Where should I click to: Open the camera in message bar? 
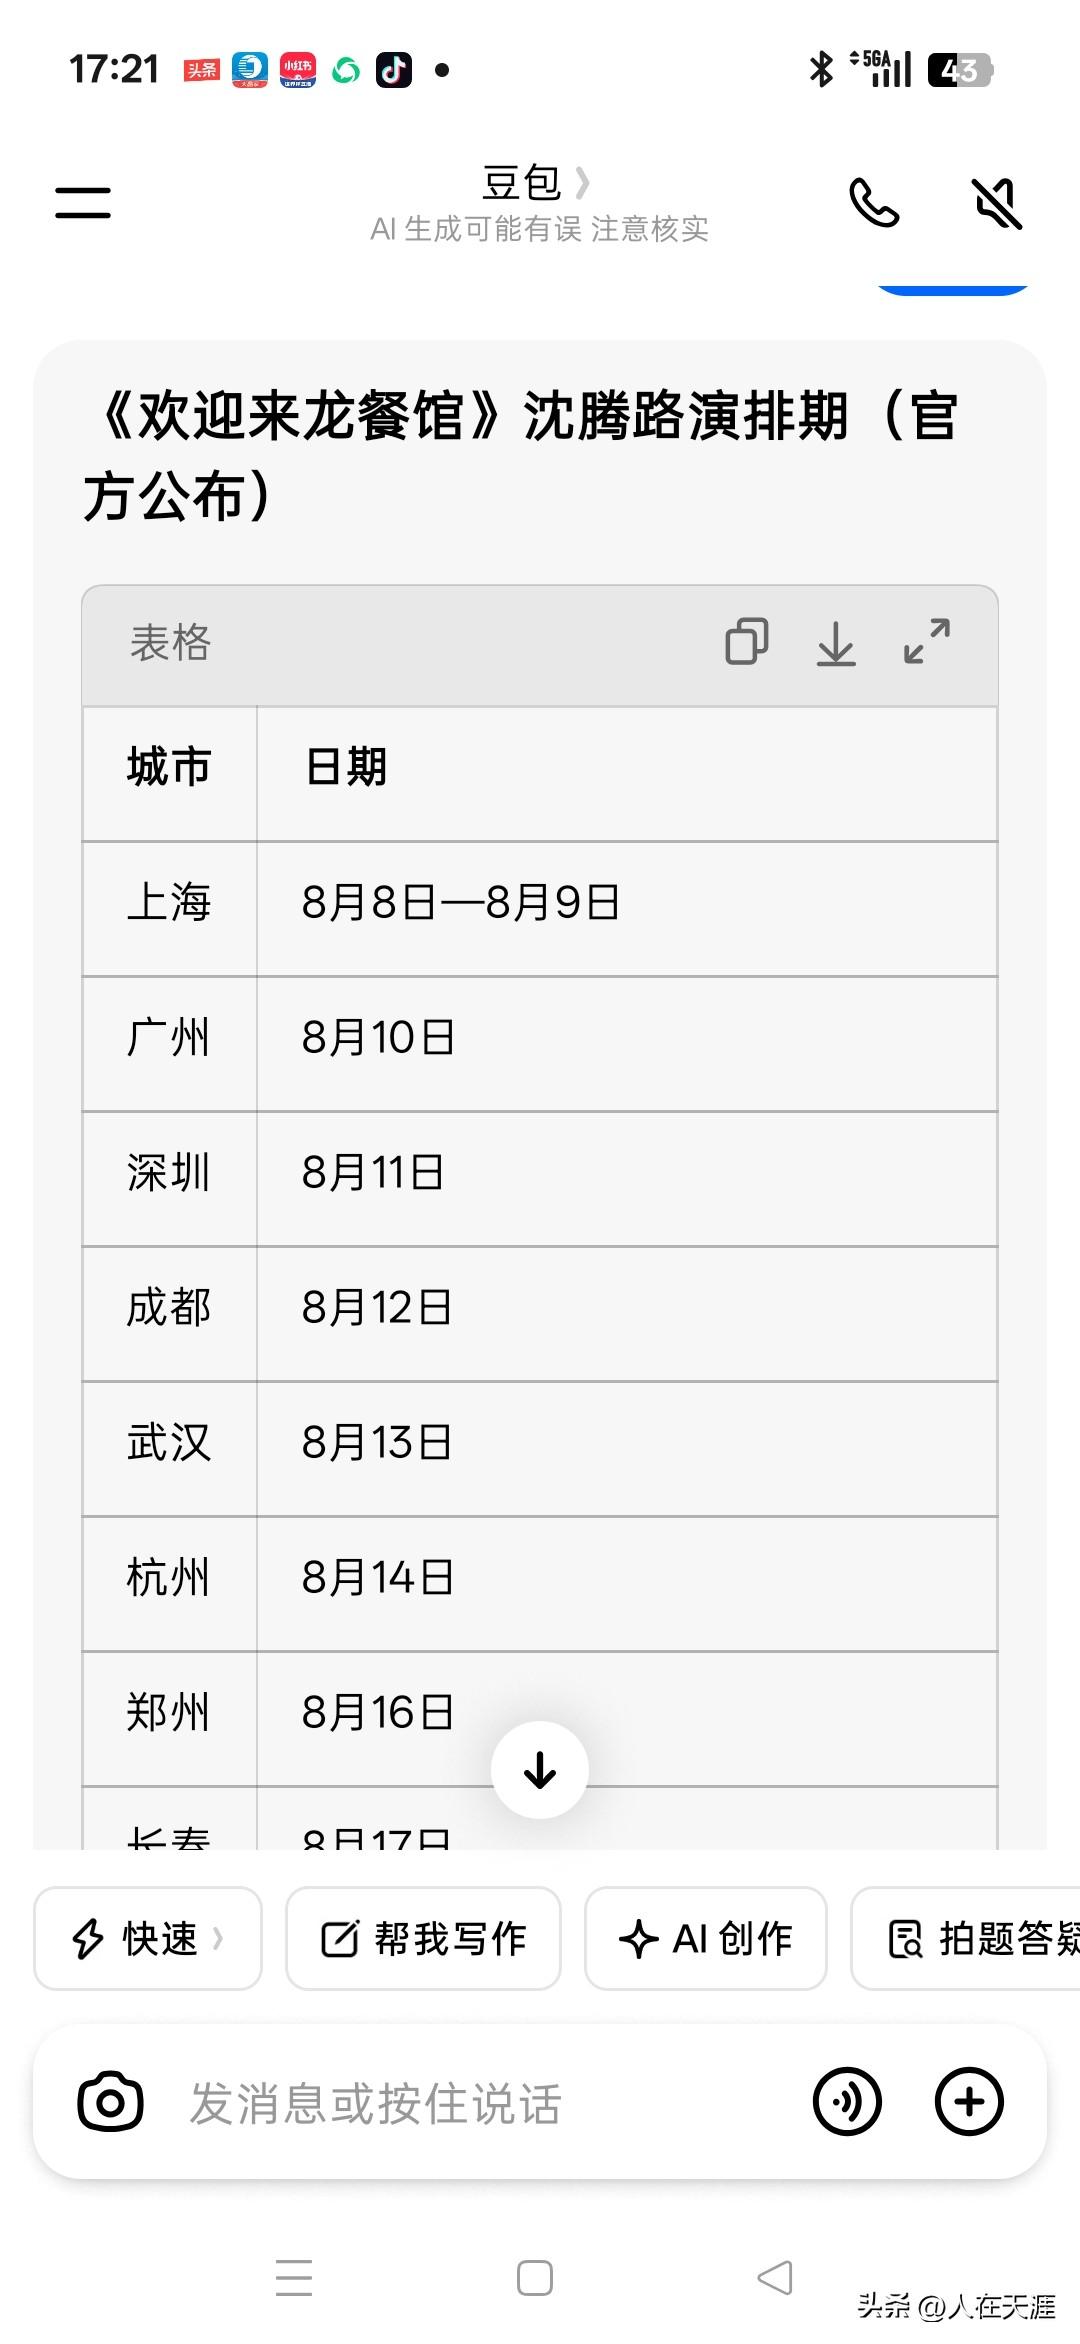pos(110,2102)
